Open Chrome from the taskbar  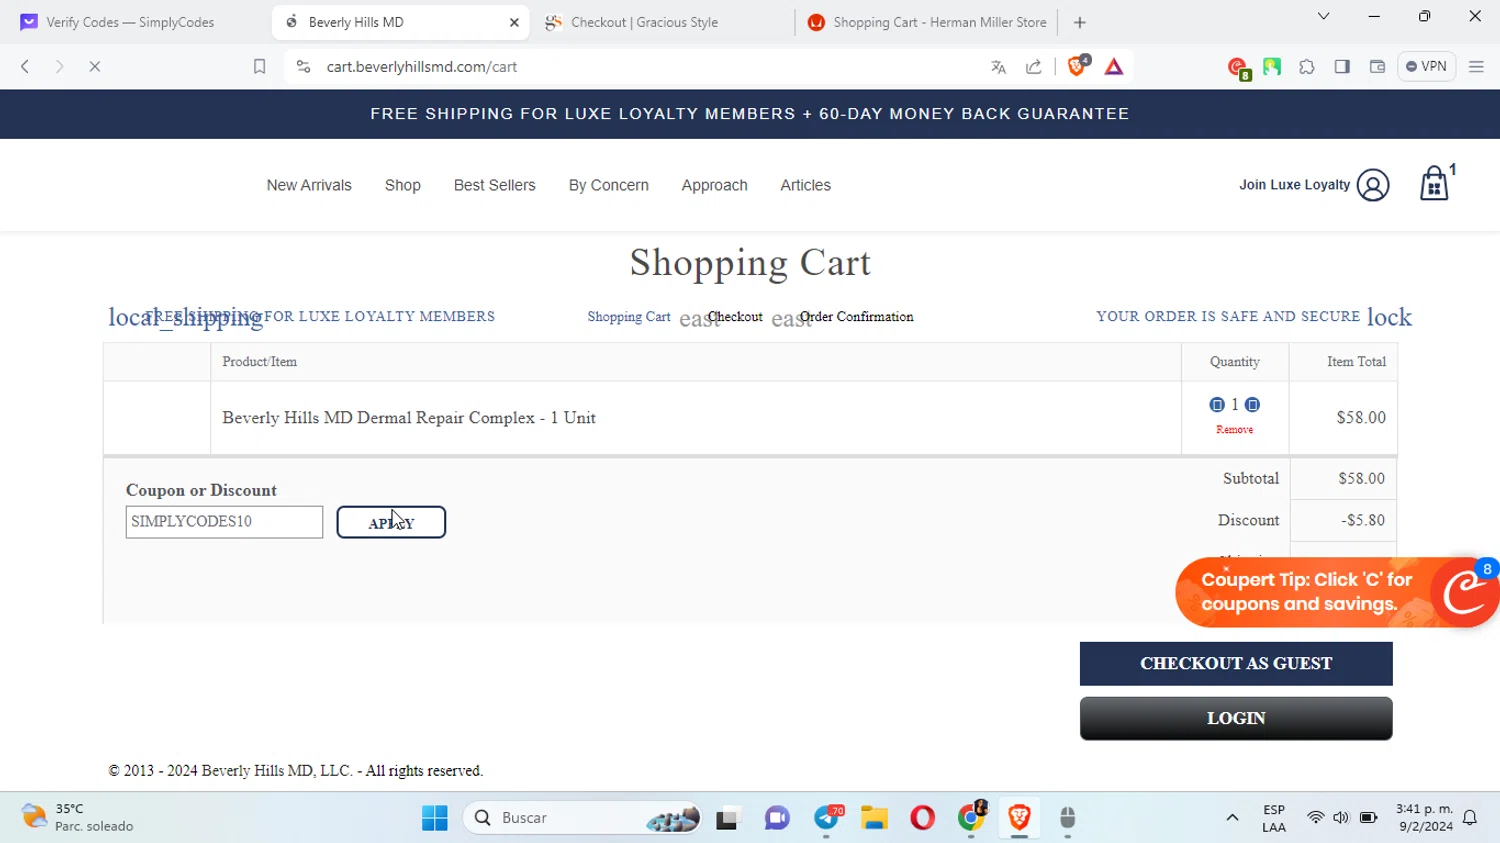pos(971,818)
